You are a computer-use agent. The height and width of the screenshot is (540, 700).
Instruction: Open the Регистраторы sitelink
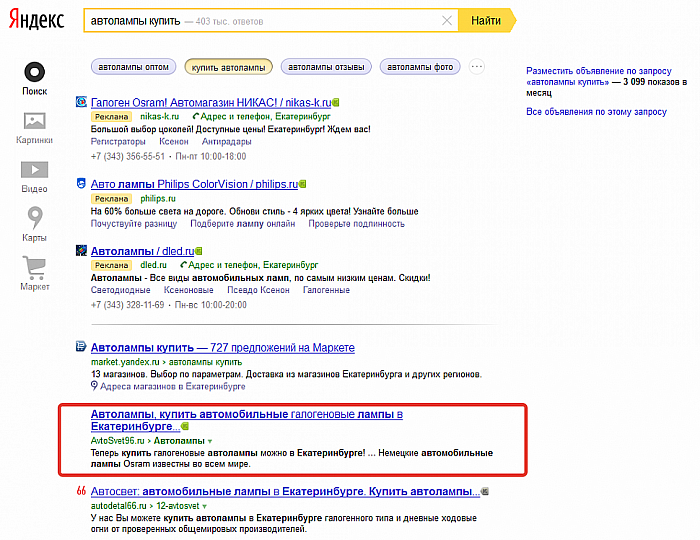coord(118,141)
